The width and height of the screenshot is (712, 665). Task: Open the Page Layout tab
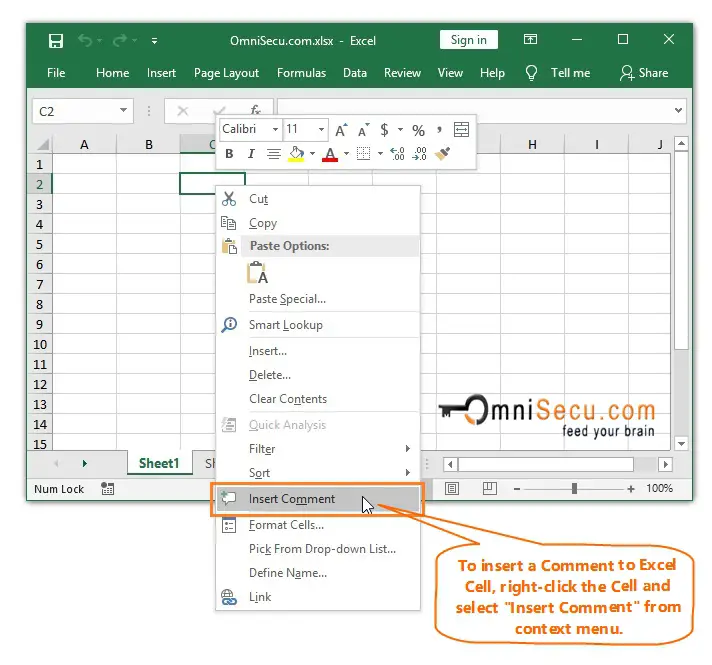226,73
